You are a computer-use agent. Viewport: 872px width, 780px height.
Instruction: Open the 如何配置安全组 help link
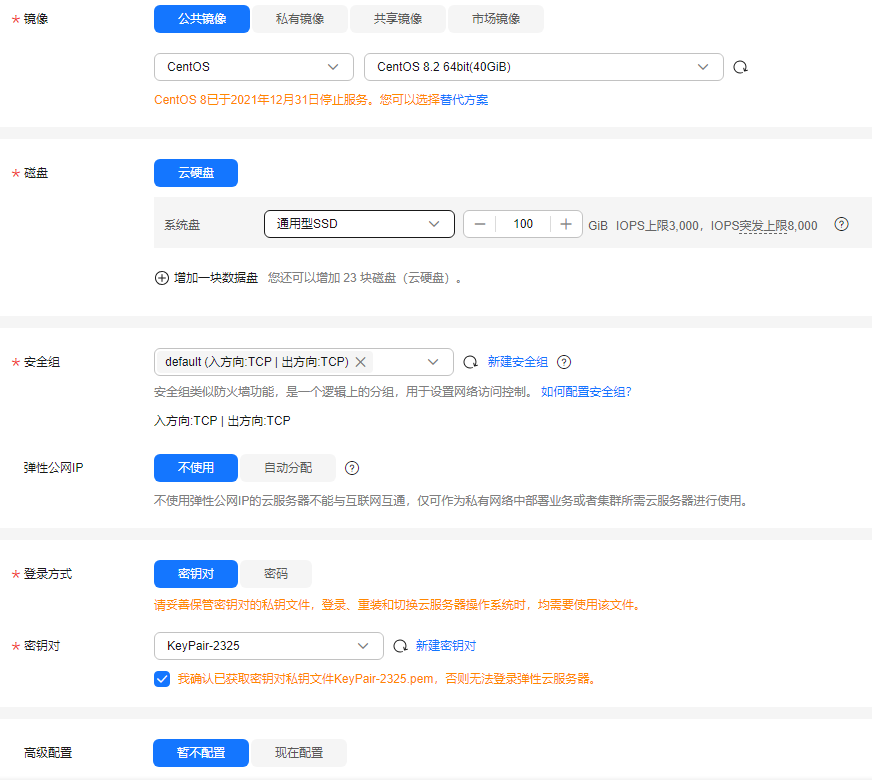[x=586, y=392]
